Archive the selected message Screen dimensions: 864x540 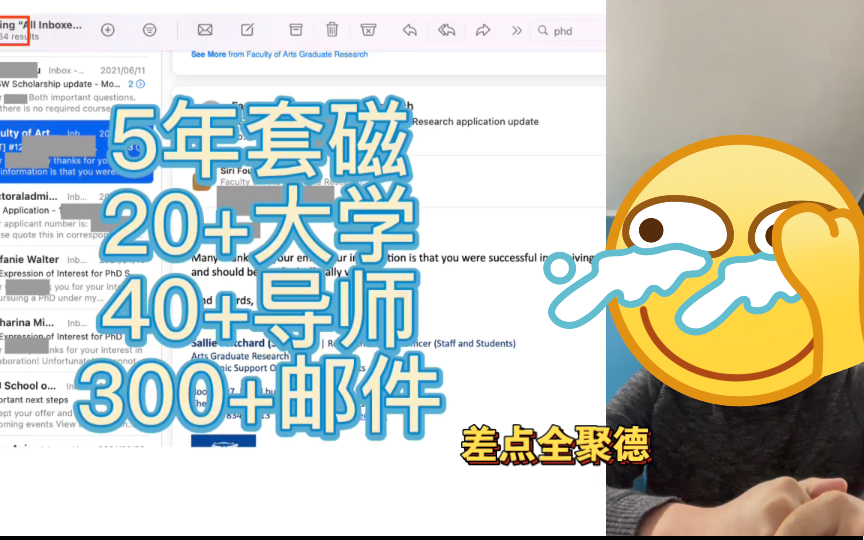295,30
